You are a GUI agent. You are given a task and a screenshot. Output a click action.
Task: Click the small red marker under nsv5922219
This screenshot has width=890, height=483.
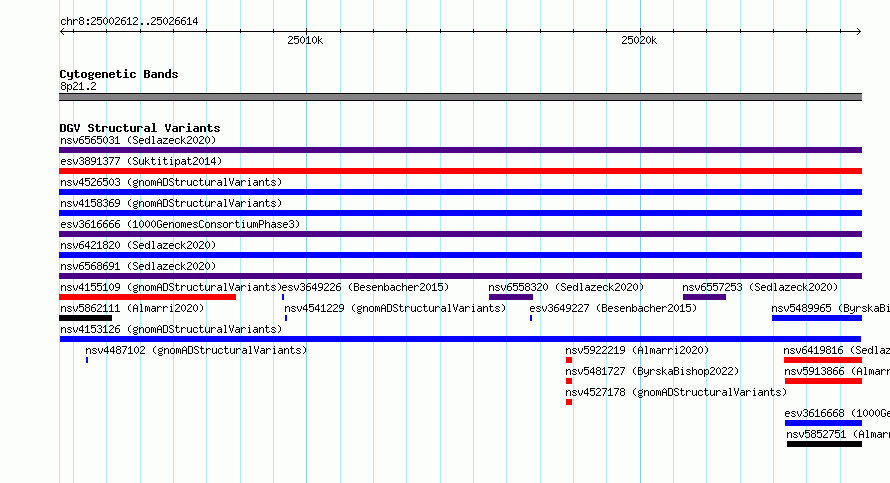tap(569, 360)
